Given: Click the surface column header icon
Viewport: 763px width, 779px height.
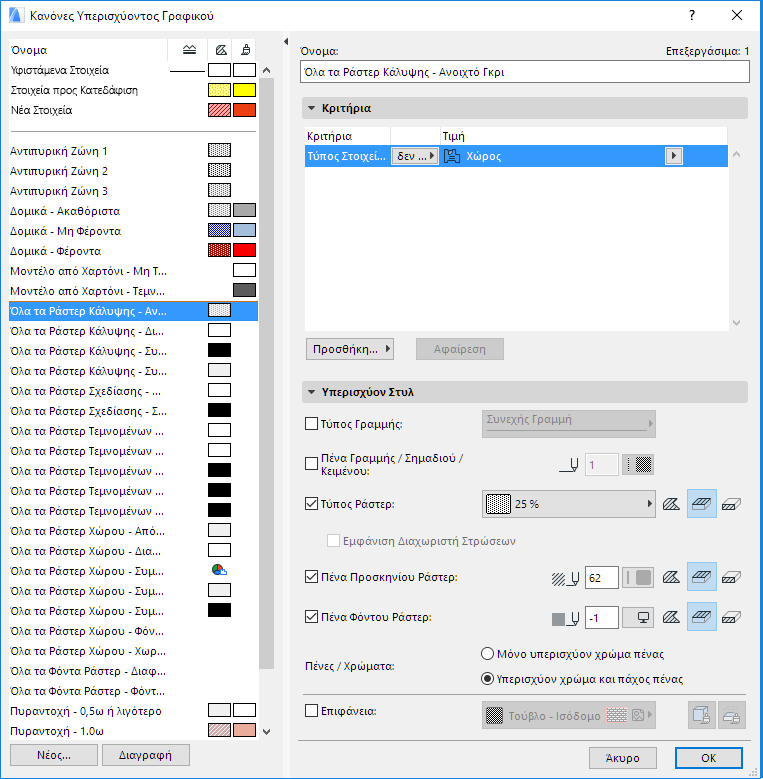Looking at the screenshot, I should pyautogui.click(x=245, y=50).
